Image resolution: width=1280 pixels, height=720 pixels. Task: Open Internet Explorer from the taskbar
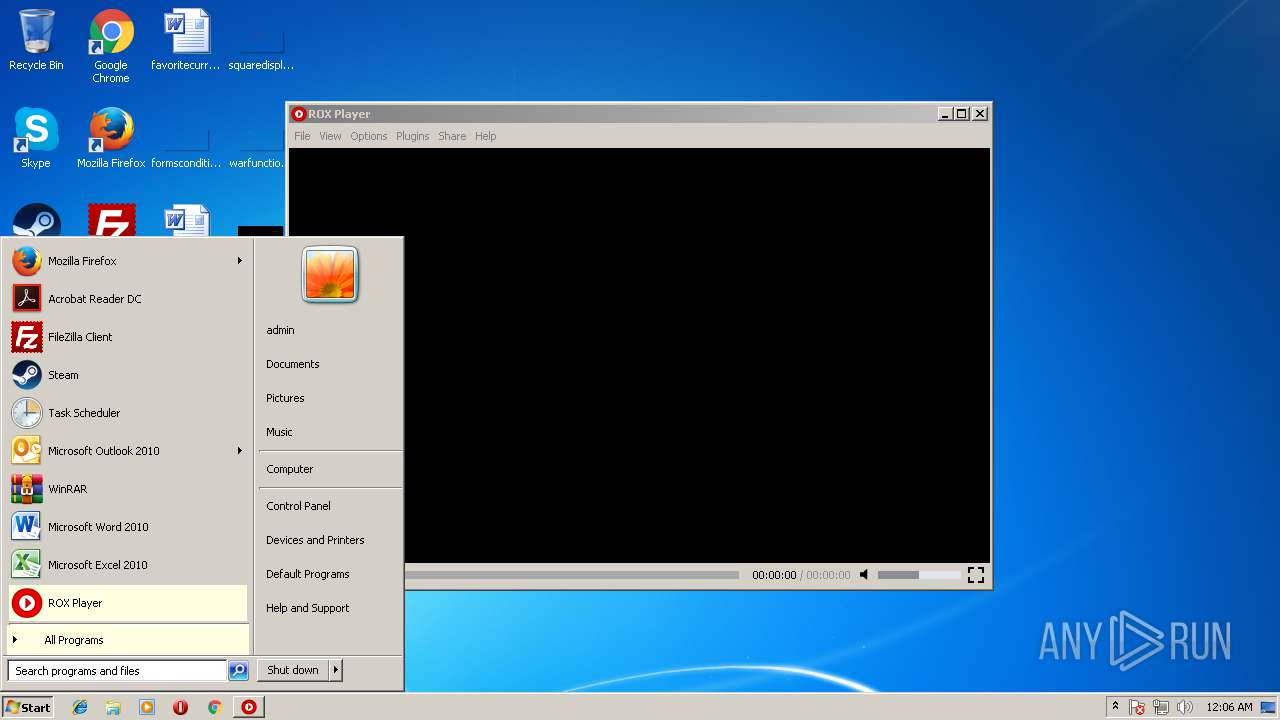point(80,707)
